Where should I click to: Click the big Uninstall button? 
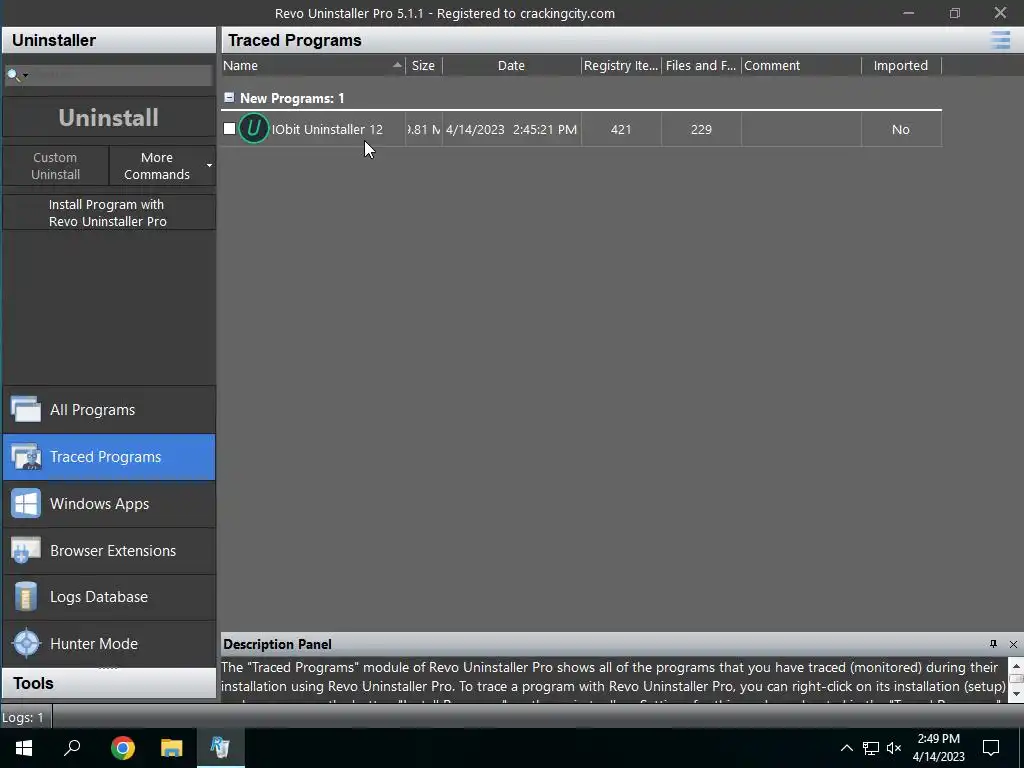109,118
